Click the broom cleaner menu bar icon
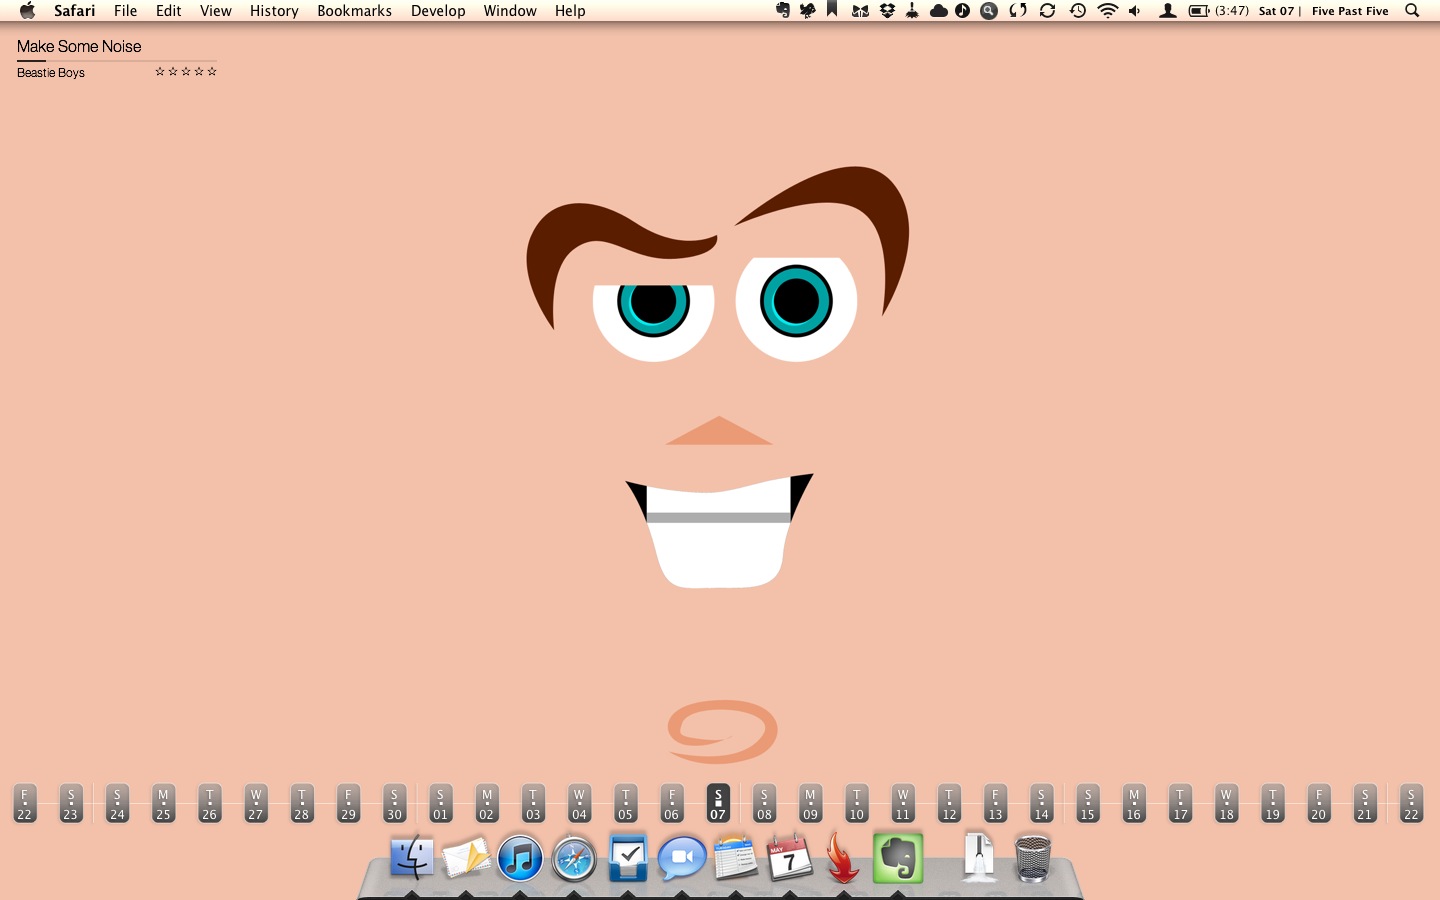The width and height of the screenshot is (1440, 900). click(912, 11)
